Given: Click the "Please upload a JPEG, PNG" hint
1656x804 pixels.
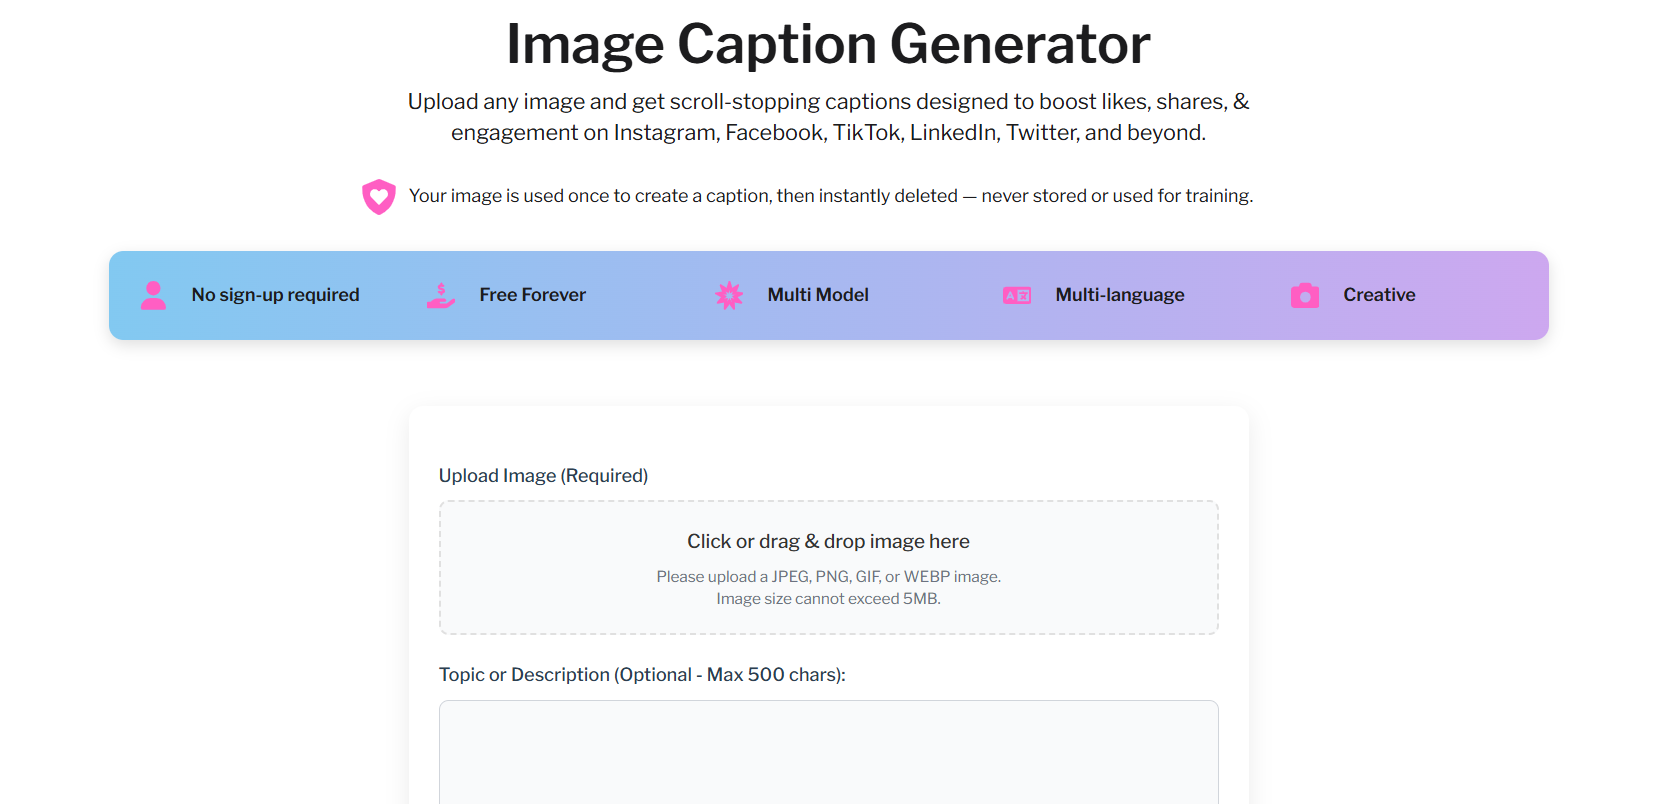Looking at the screenshot, I should click(828, 577).
